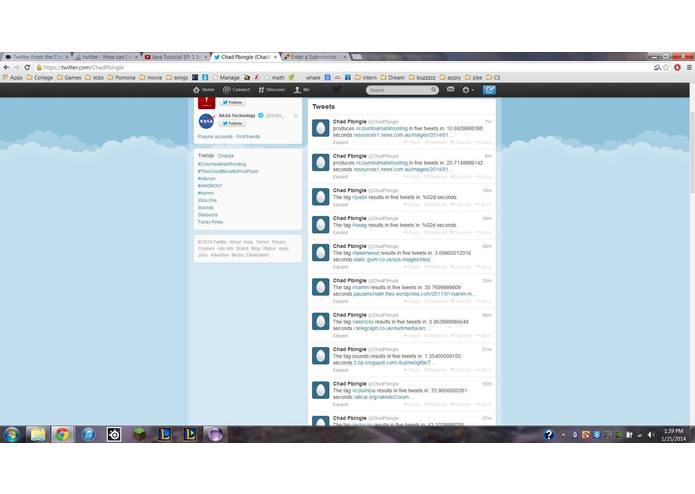Open the NASA Technology avatar
This screenshot has width=695, height=494.
click(x=206, y=121)
